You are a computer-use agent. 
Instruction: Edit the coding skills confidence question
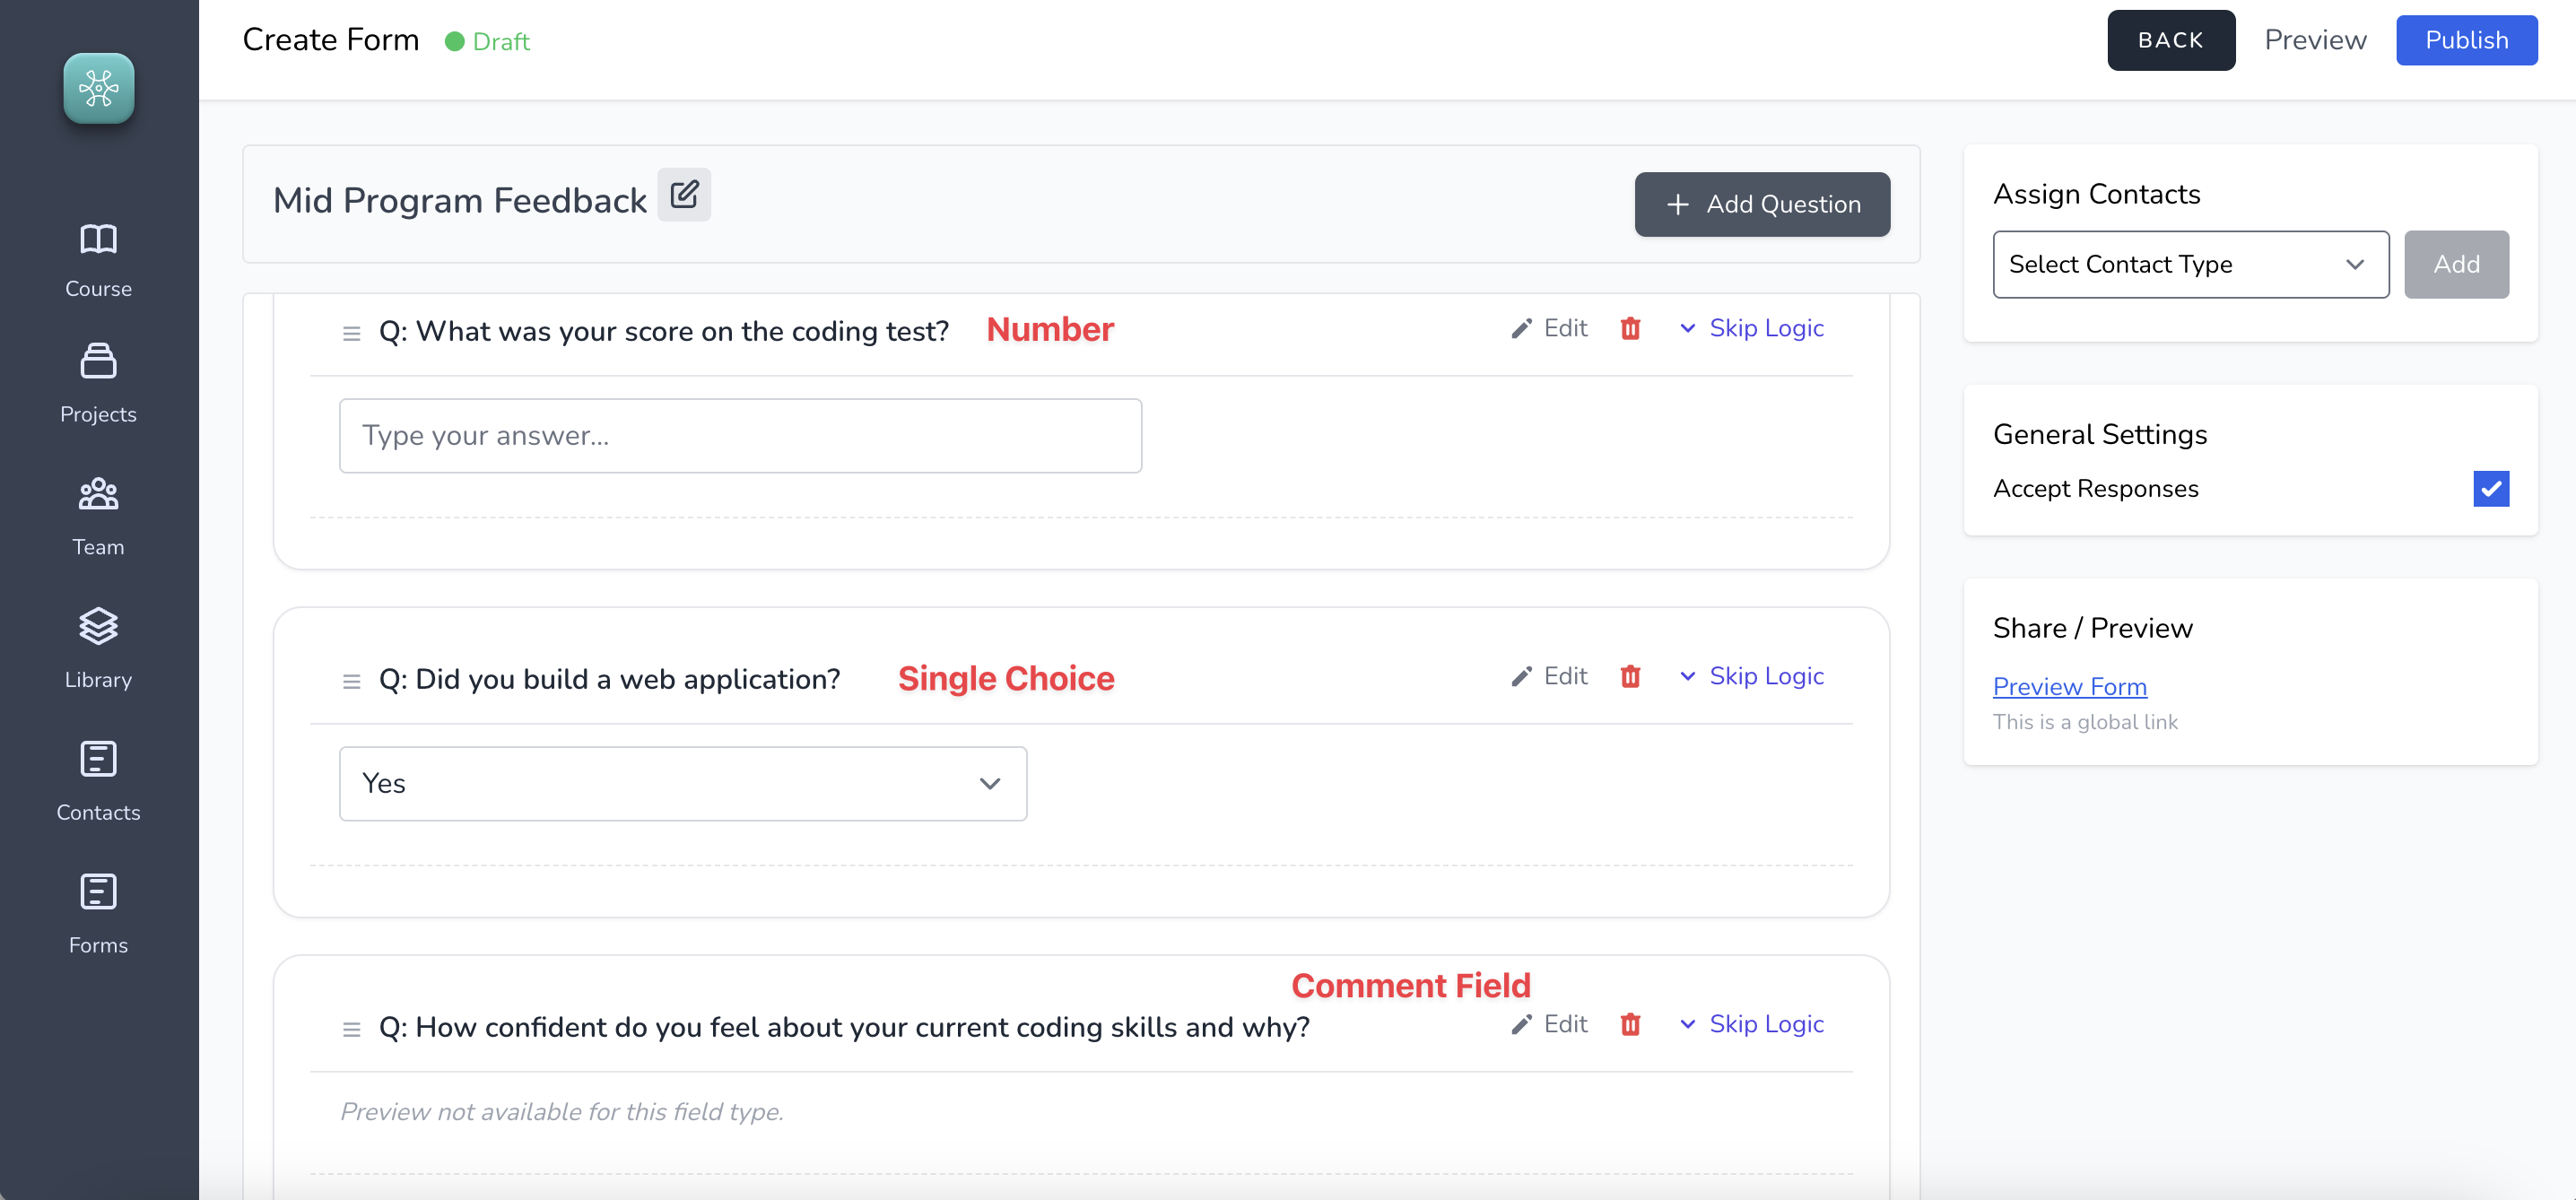coord(1549,1024)
